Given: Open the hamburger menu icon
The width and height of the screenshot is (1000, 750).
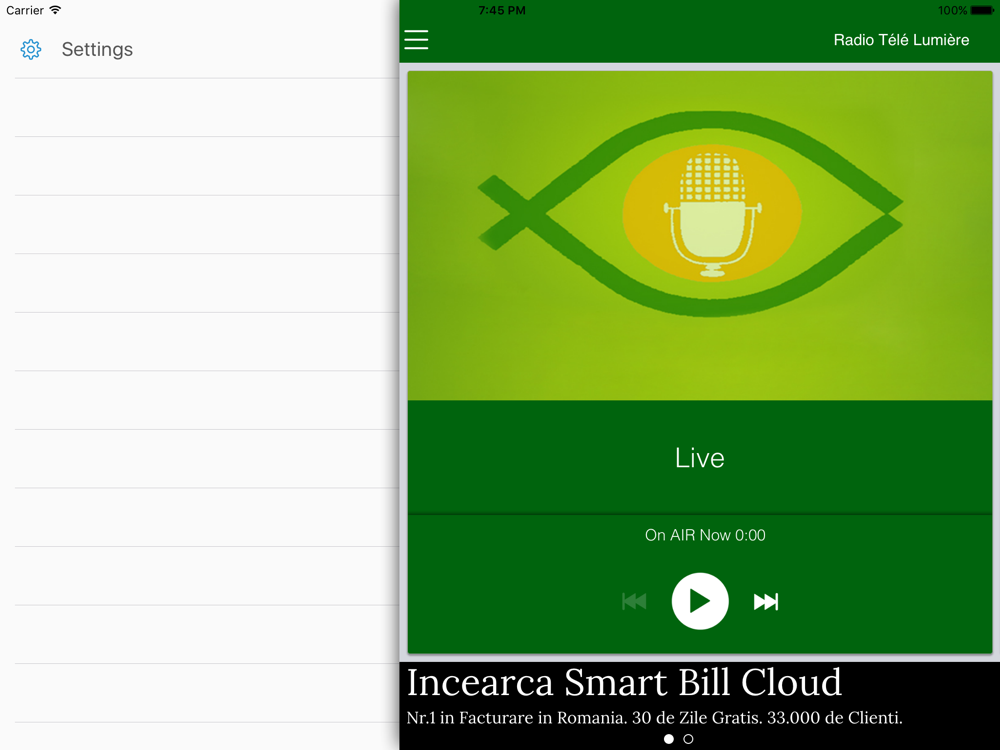Looking at the screenshot, I should (x=416, y=40).
